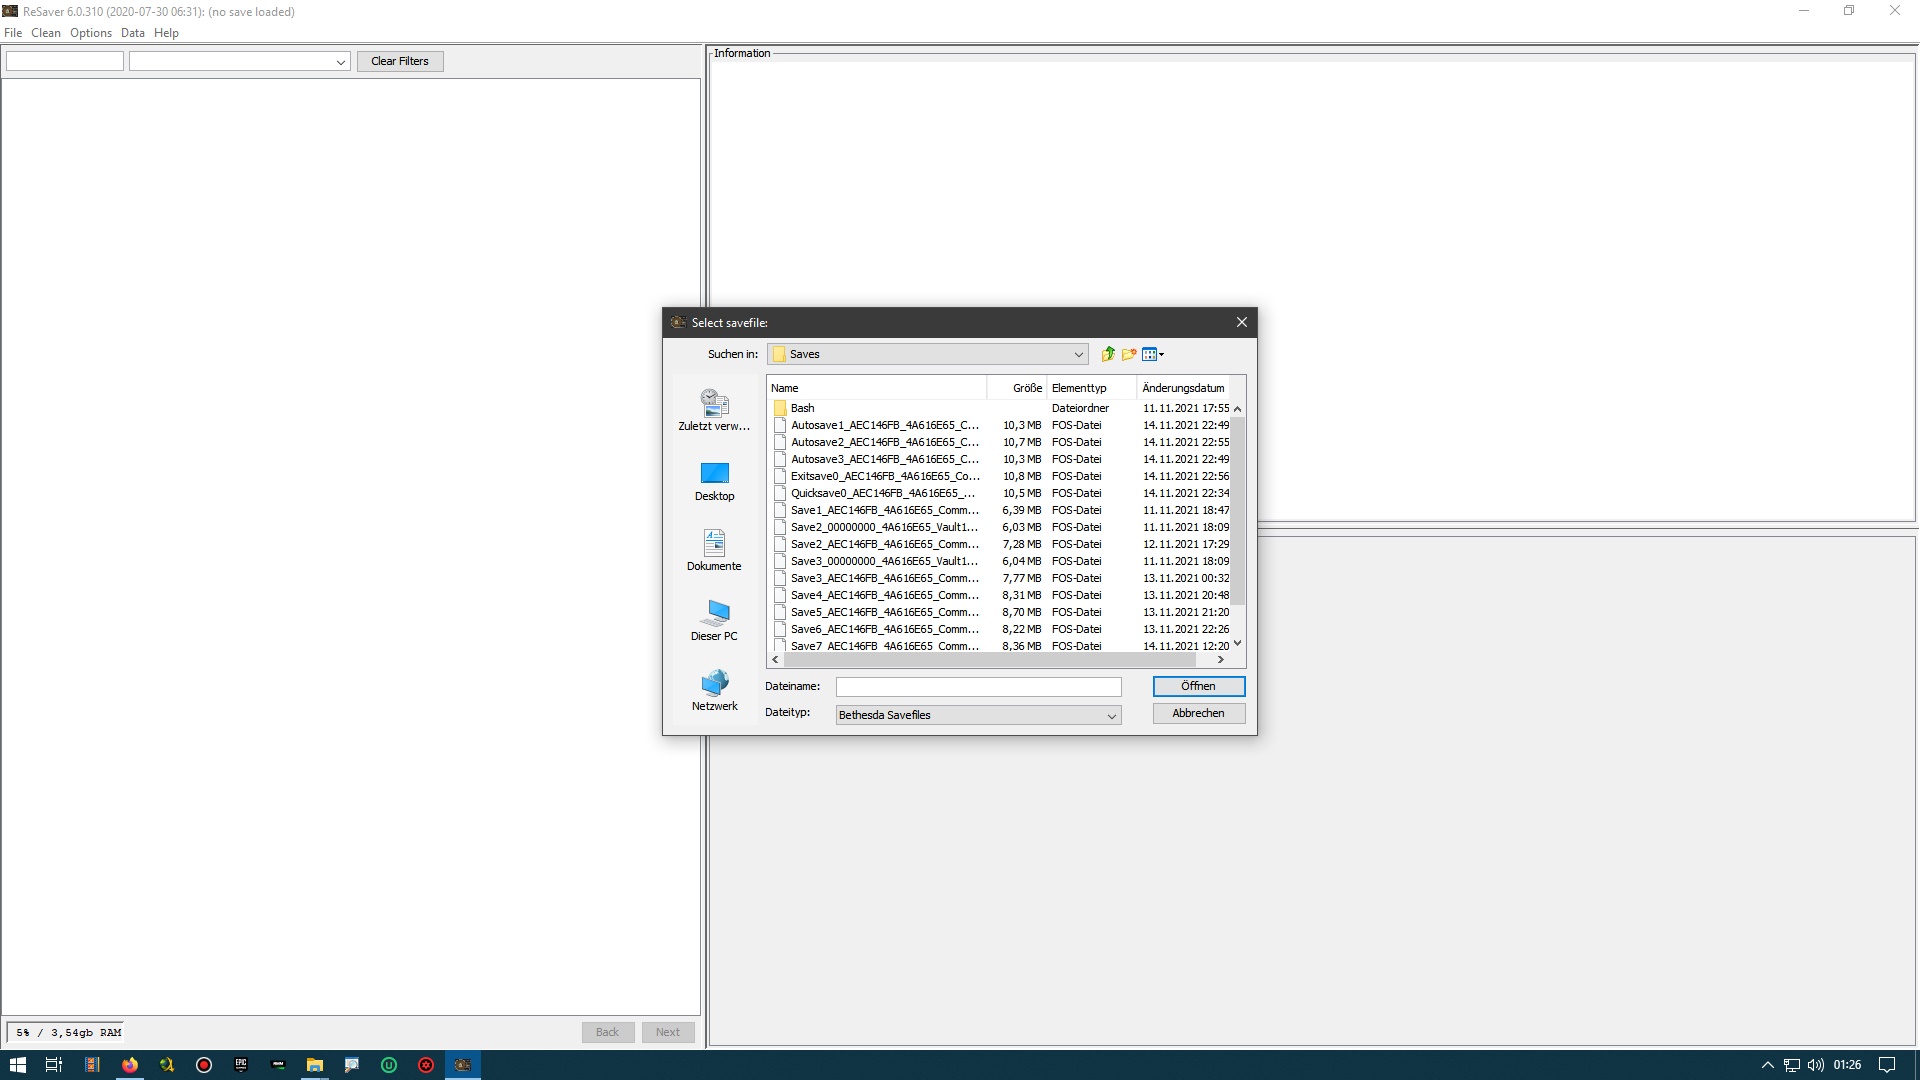The height and width of the screenshot is (1080, 1920).
Task: Open the Clean menu
Action: (46, 33)
